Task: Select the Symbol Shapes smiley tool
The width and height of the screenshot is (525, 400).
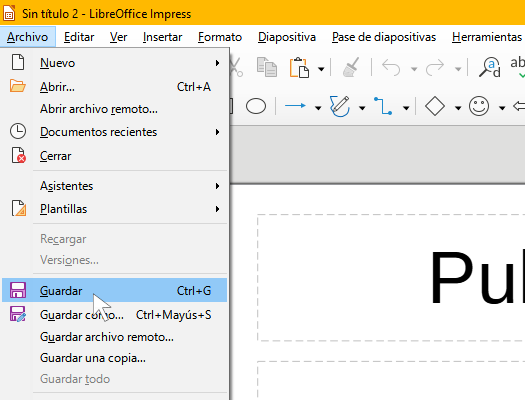Action: point(479,106)
